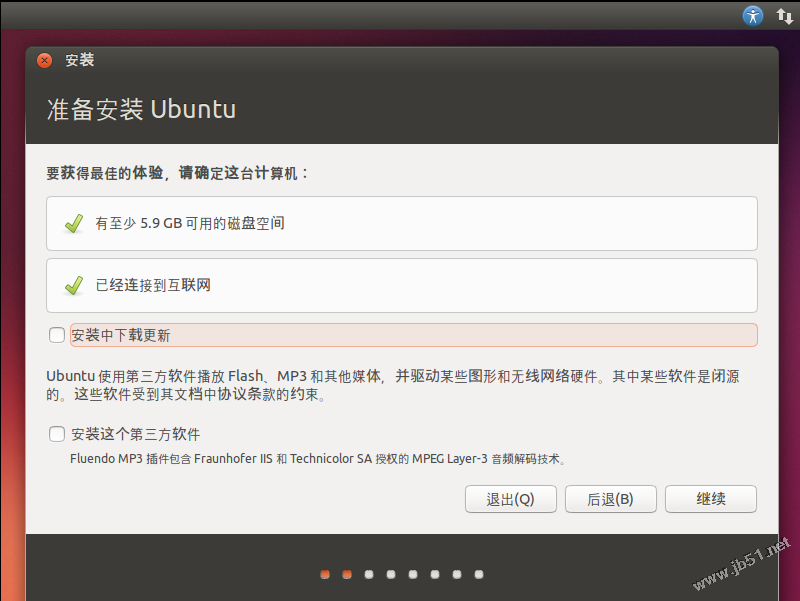800x601 pixels.
Task: Close the 安装 installer window
Action: (x=45, y=60)
